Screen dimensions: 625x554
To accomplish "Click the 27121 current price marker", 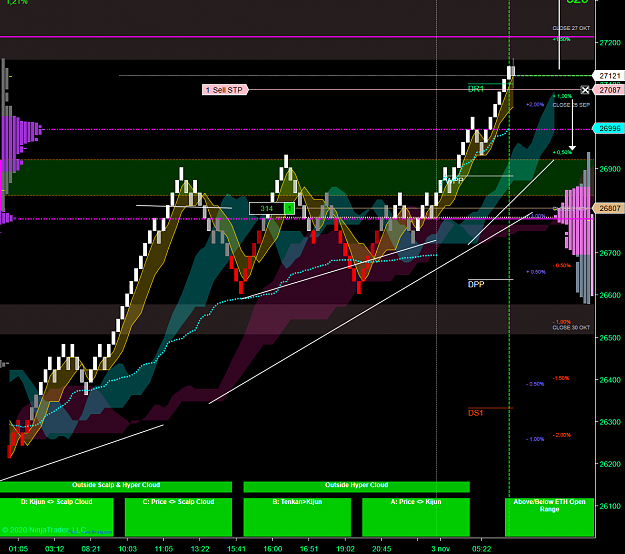I will pos(609,76).
